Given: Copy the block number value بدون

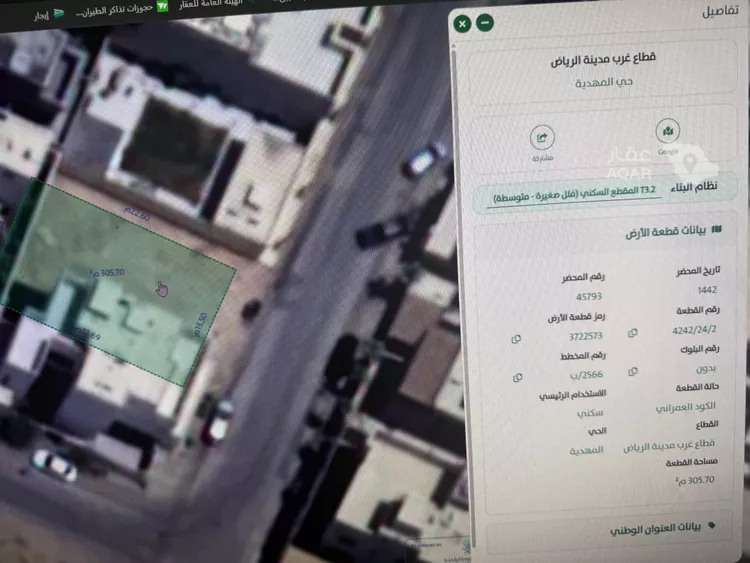Looking at the screenshot, I should click(633, 372).
